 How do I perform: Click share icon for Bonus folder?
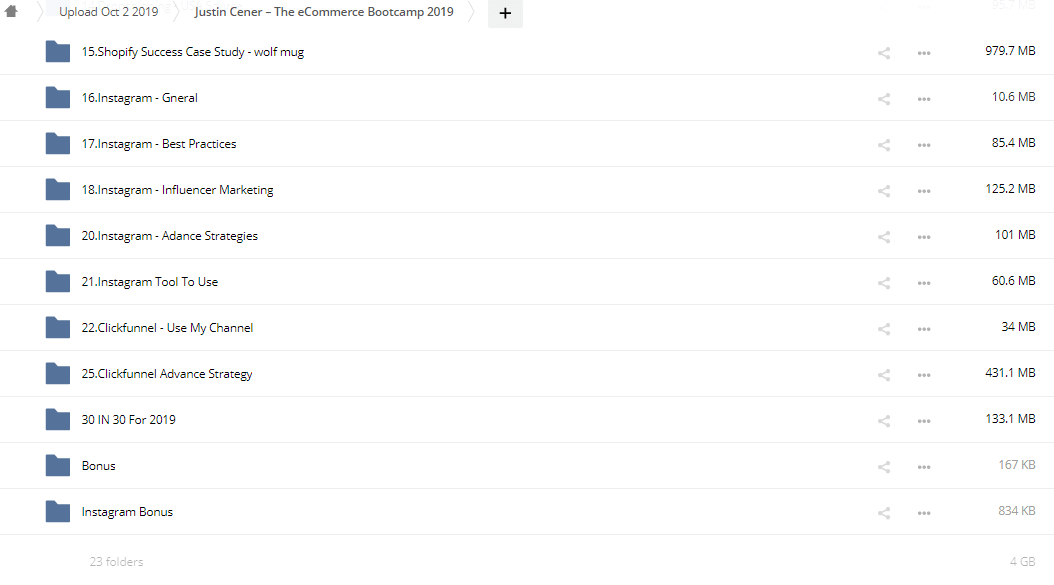coord(884,466)
